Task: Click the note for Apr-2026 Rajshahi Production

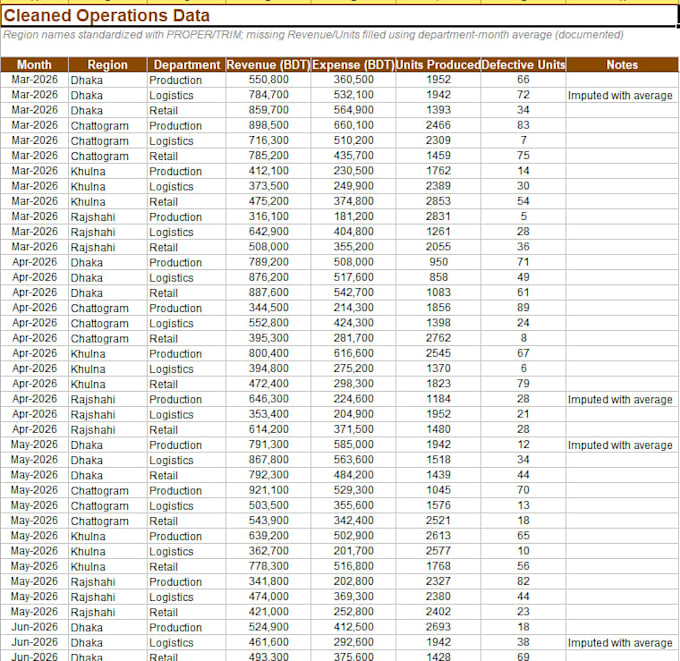Action: coord(622,399)
